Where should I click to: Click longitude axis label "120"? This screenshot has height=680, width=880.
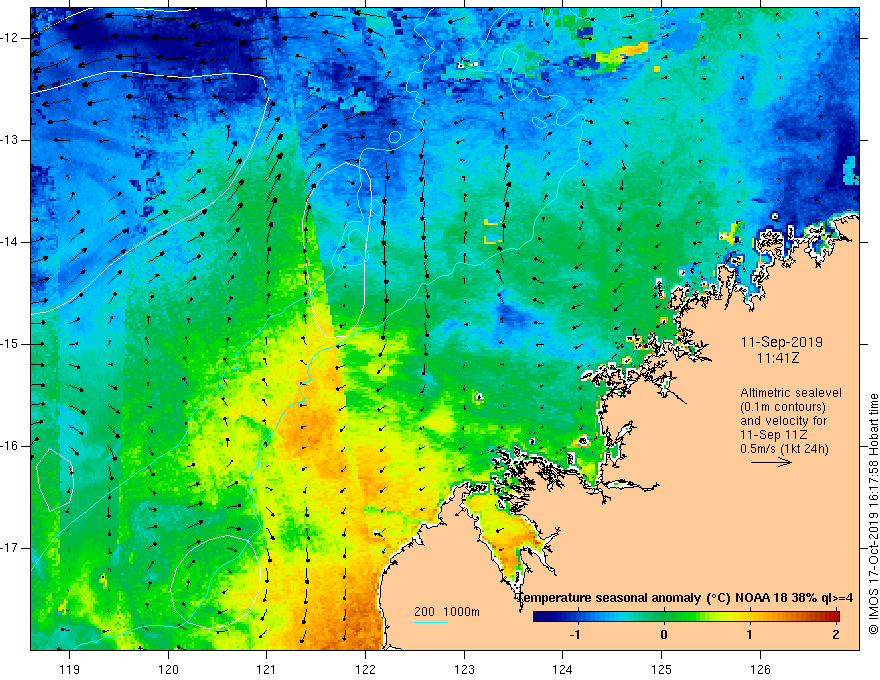(x=168, y=669)
